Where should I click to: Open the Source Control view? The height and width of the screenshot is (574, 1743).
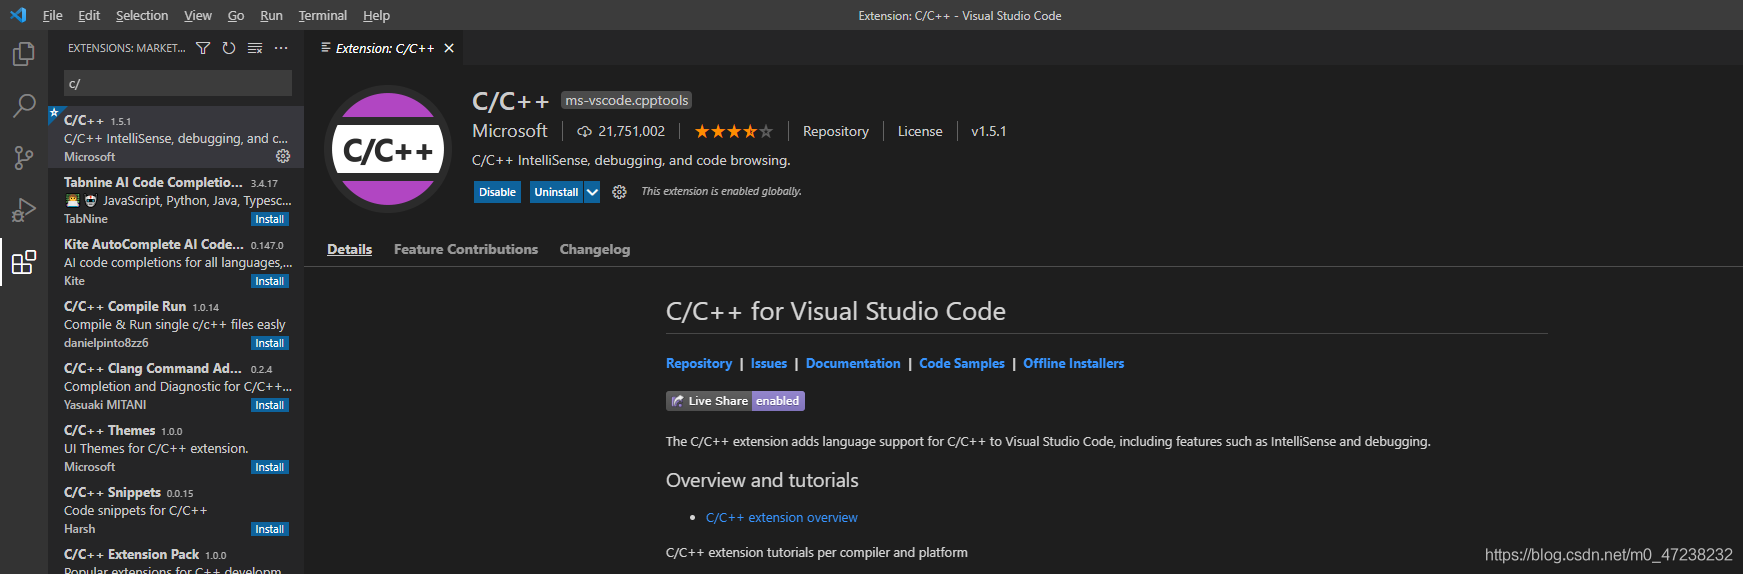pyautogui.click(x=24, y=158)
